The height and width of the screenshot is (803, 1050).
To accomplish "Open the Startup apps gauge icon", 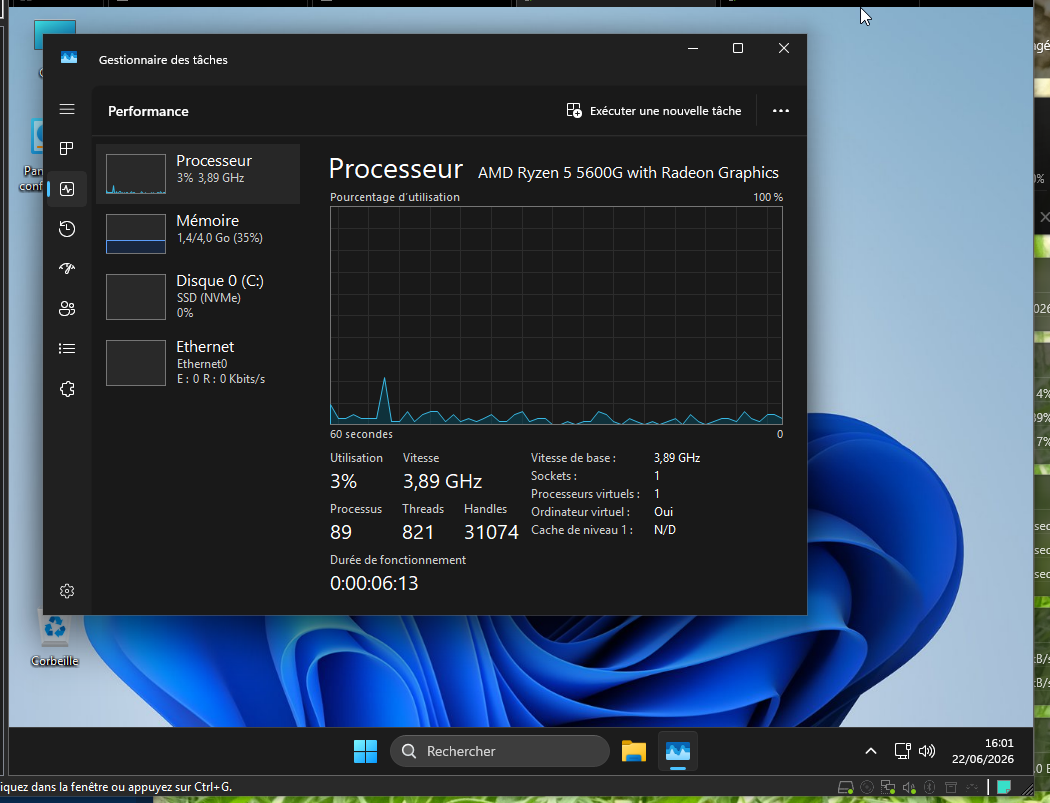I will [67, 269].
